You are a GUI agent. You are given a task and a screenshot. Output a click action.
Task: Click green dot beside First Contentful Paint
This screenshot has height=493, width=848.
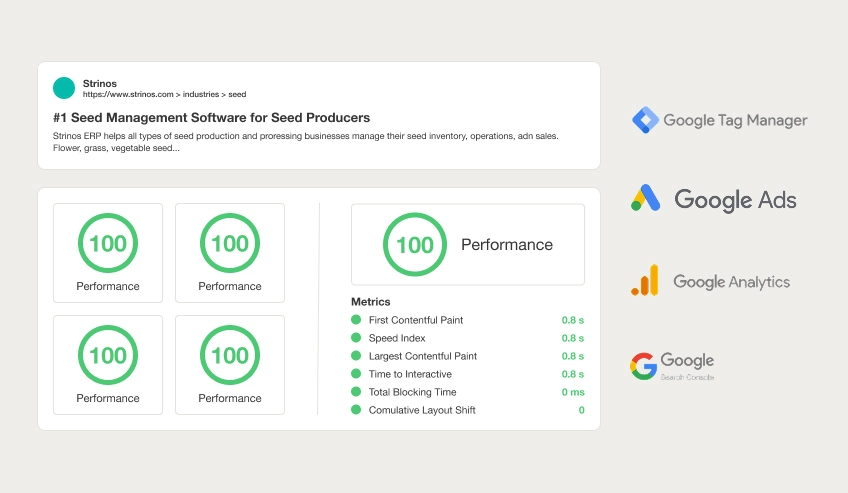(356, 319)
